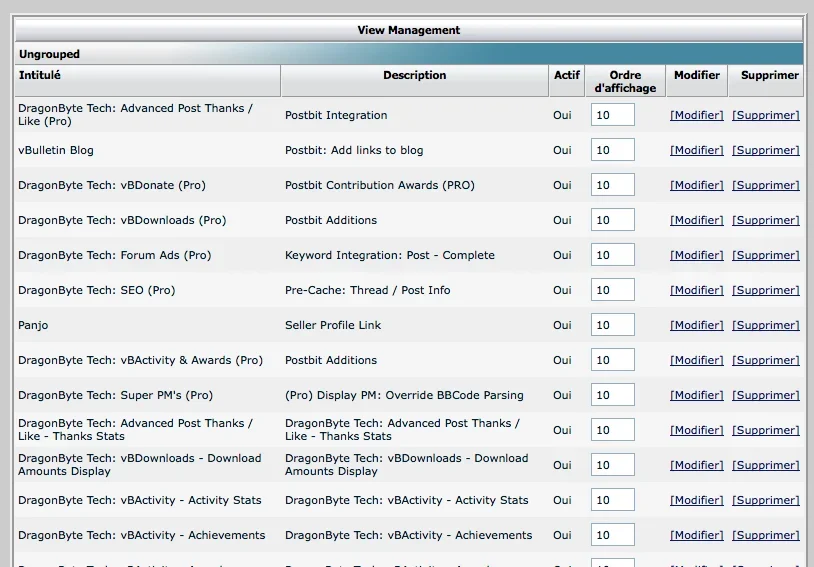Click order field for vBActivity & Awards (Pro)

click(613, 359)
